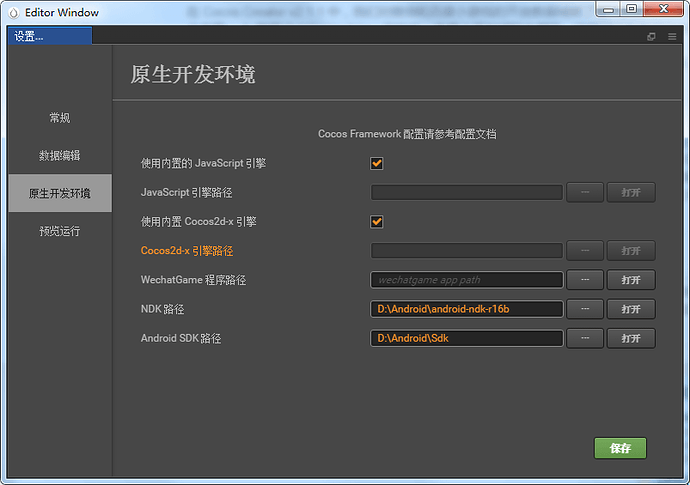Click the NDK 路径 label

[x=162, y=309]
